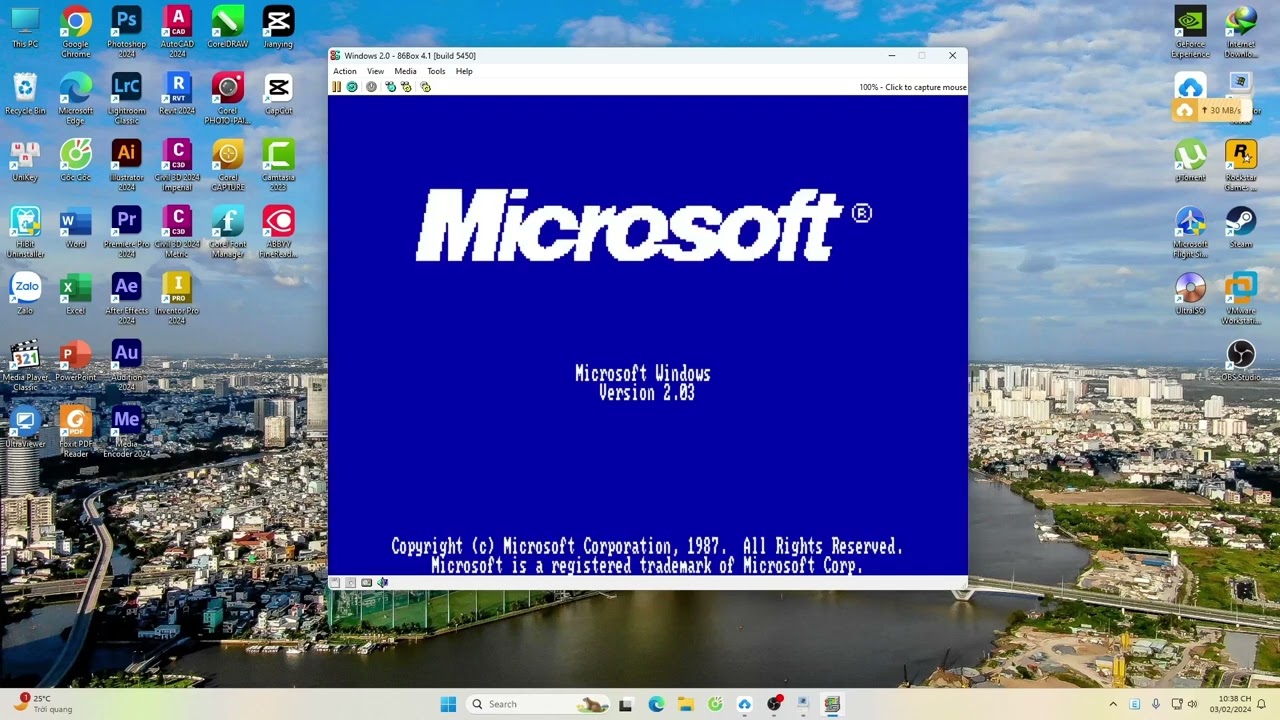This screenshot has height=720, width=1280.
Task: Click the sound speaker status bar icon
Action: click(x=382, y=582)
